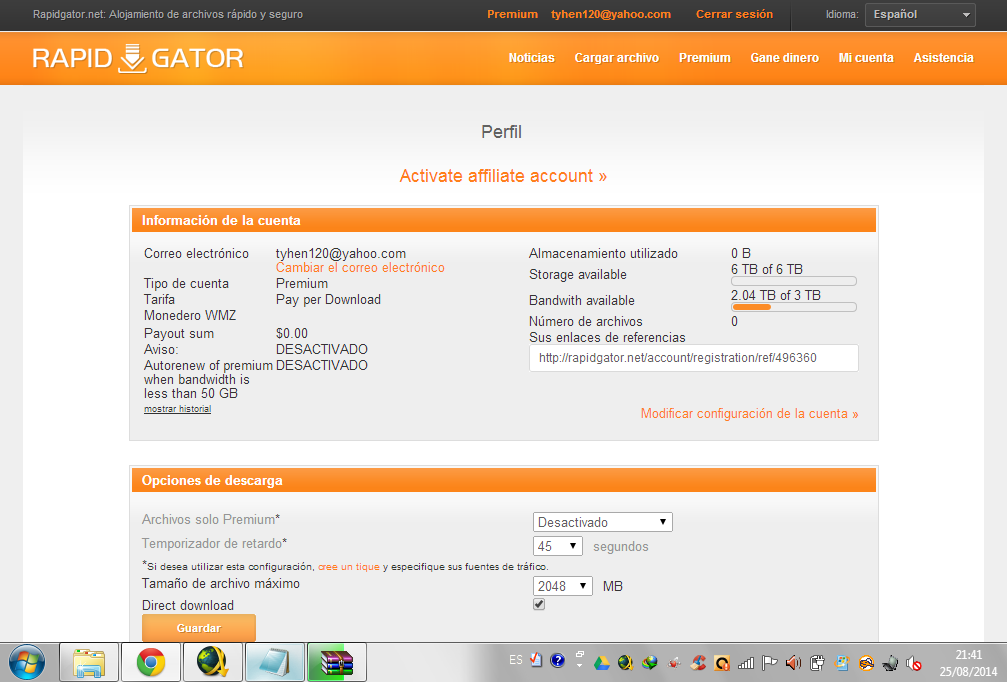Click the Windows flag document tray icon
Viewport: 1007px width, 682px height.
[842, 663]
